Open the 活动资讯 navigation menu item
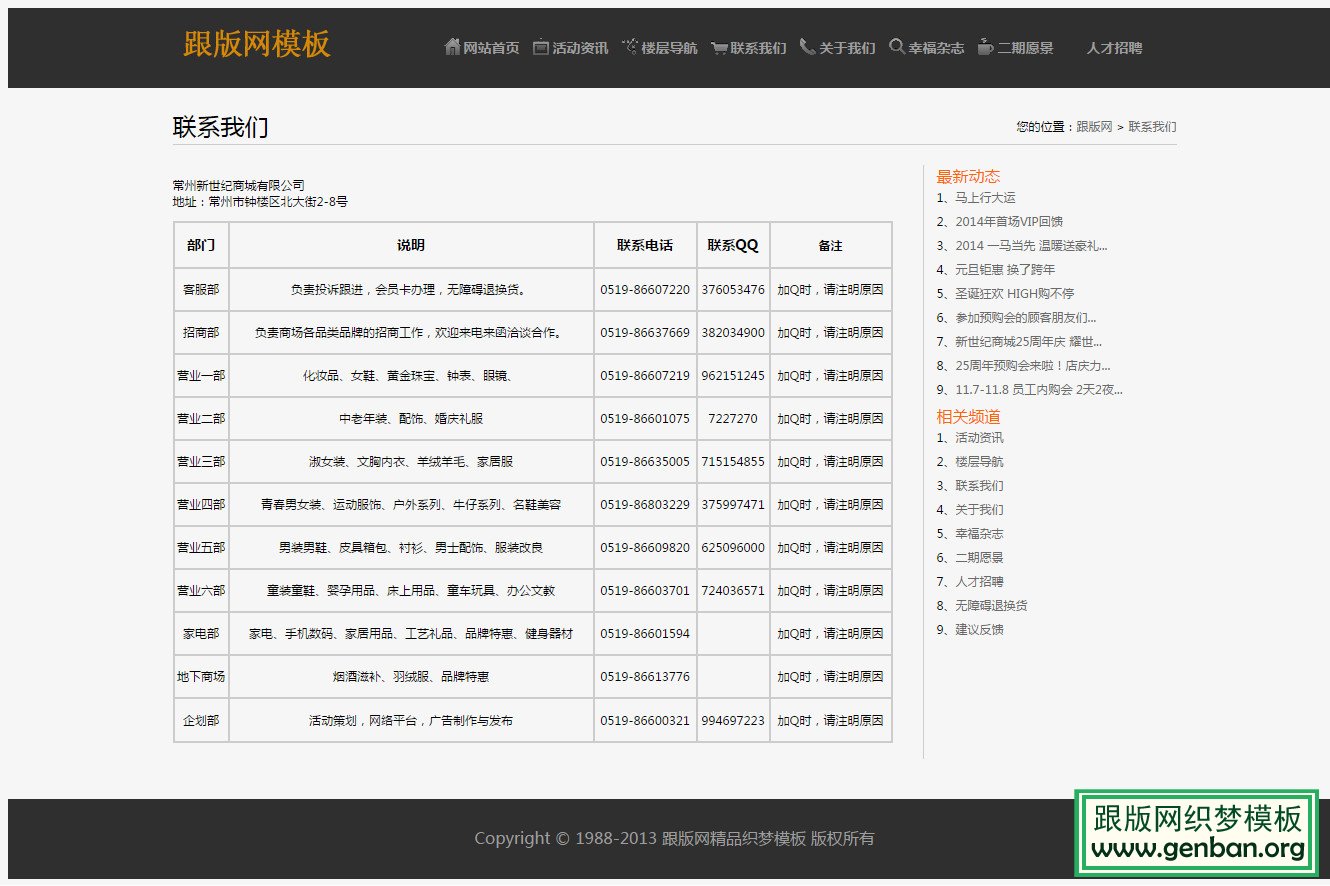 tap(579, 46)
